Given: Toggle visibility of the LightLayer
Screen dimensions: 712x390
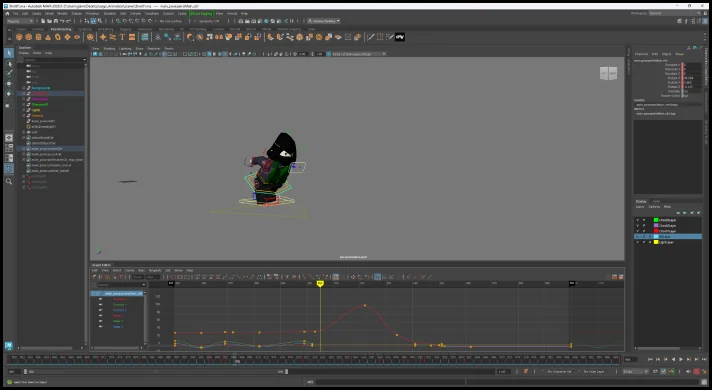Looking at the screenshot, I should [638, 242].
